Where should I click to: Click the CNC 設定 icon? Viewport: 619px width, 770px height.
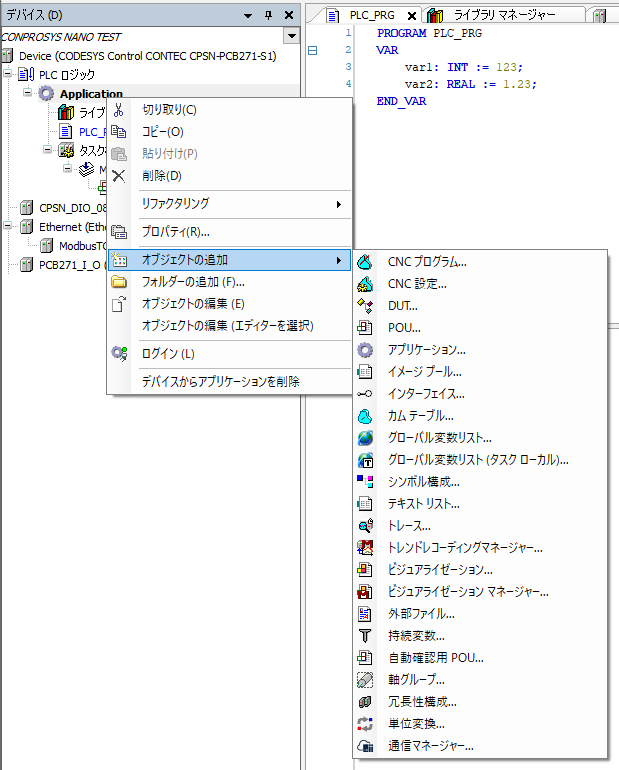point(365,284)
